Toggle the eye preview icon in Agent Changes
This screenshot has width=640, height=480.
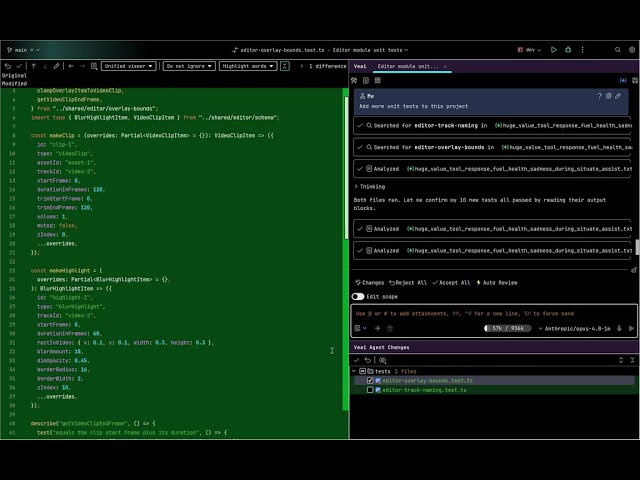(x=382, y=360)
